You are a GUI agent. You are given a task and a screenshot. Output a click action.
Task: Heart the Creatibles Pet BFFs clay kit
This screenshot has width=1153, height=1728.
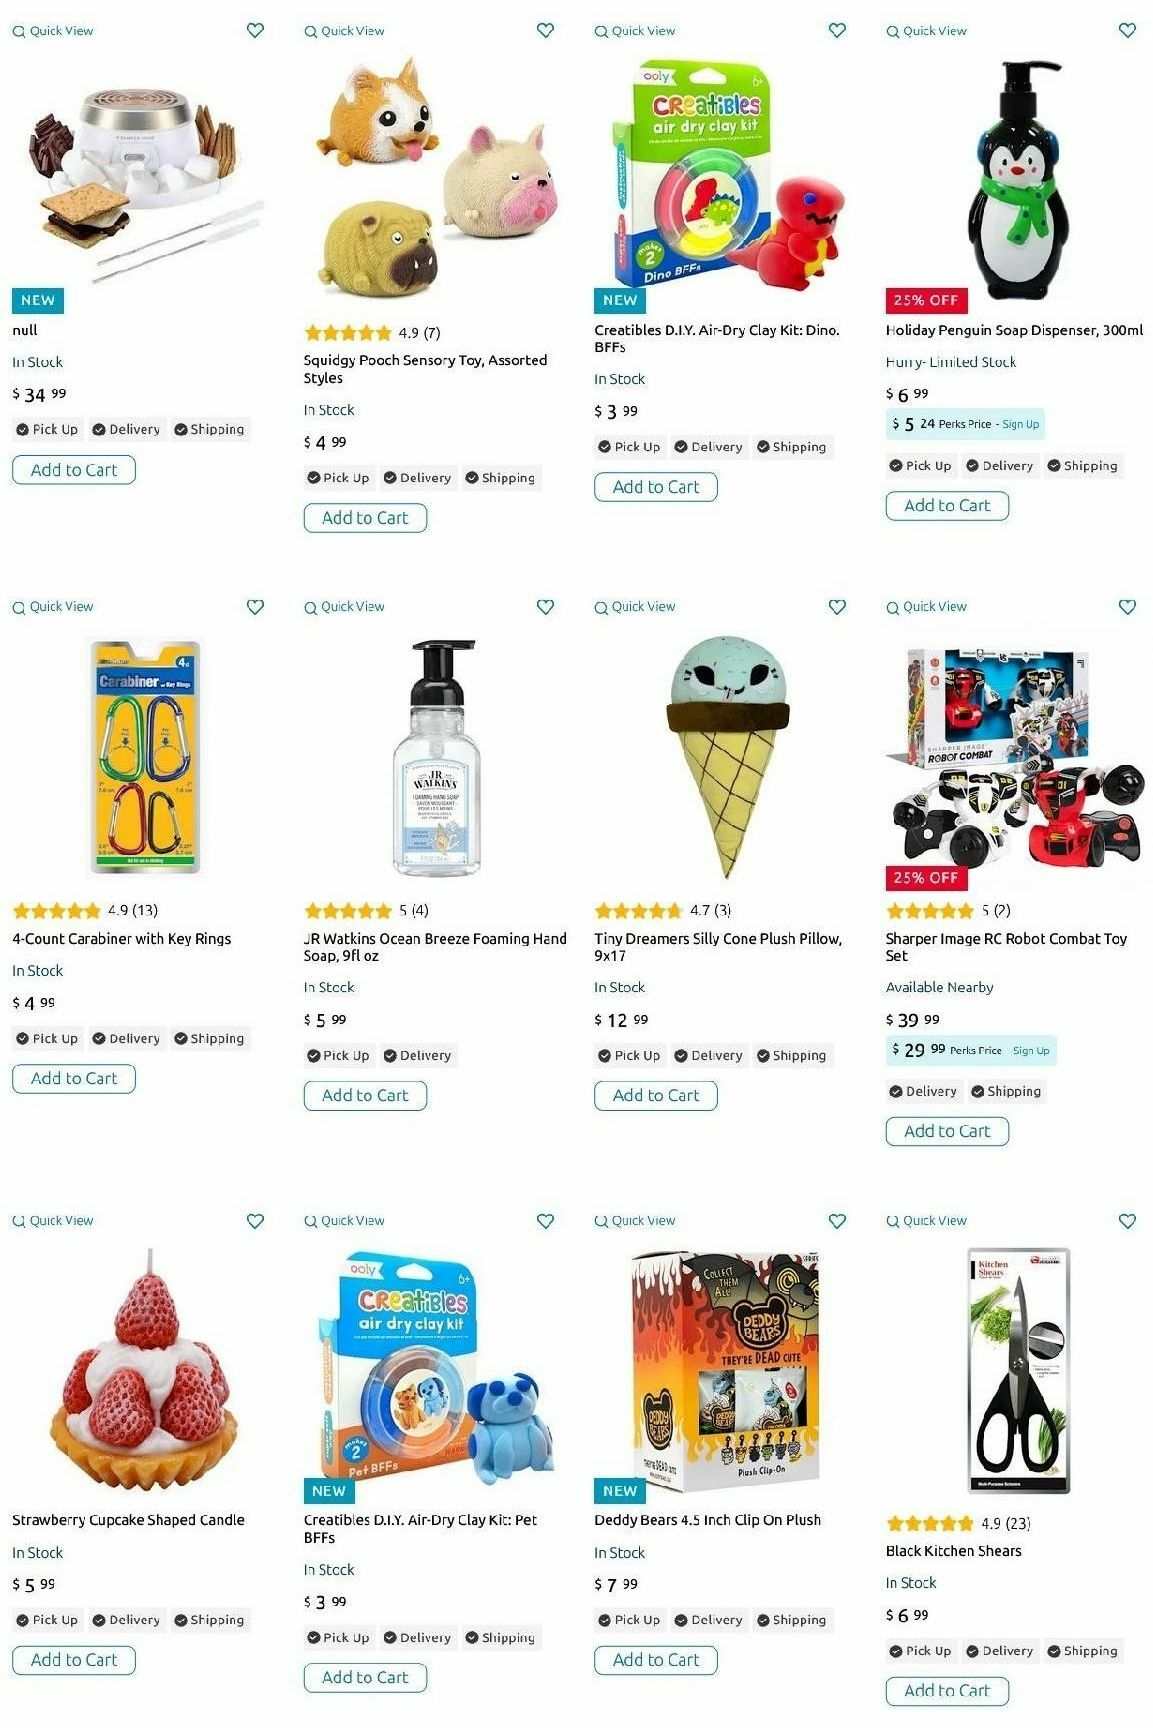click(x=545, y=1221)
